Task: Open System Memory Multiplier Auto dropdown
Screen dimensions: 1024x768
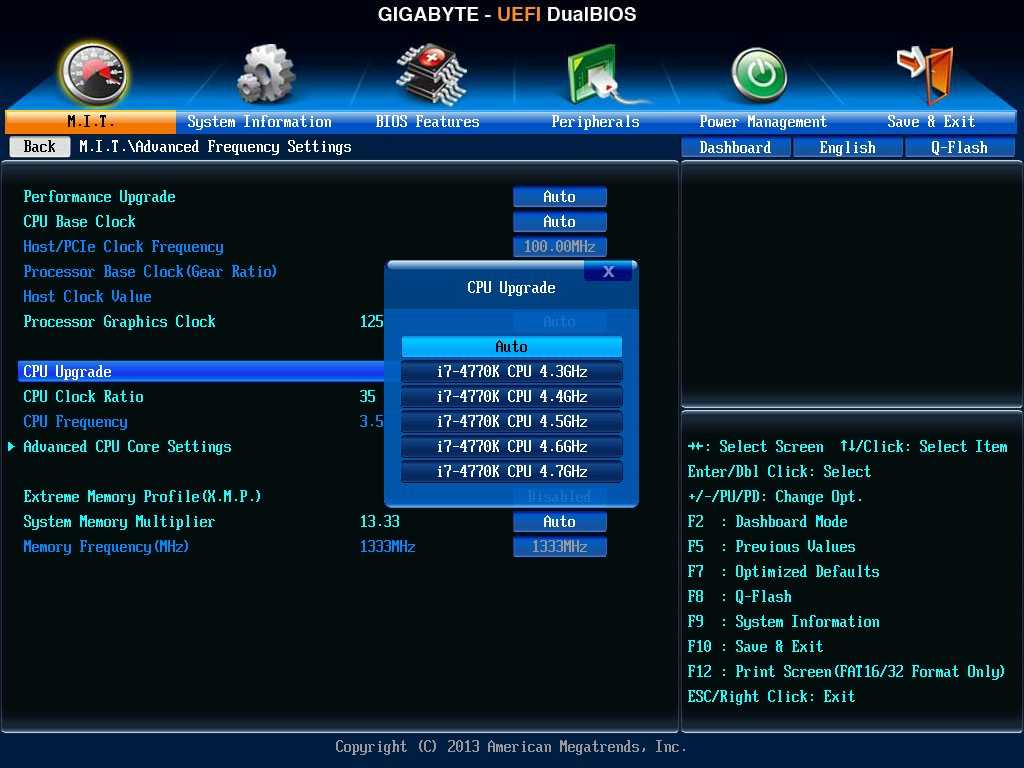Action: (x=559, y=522)
